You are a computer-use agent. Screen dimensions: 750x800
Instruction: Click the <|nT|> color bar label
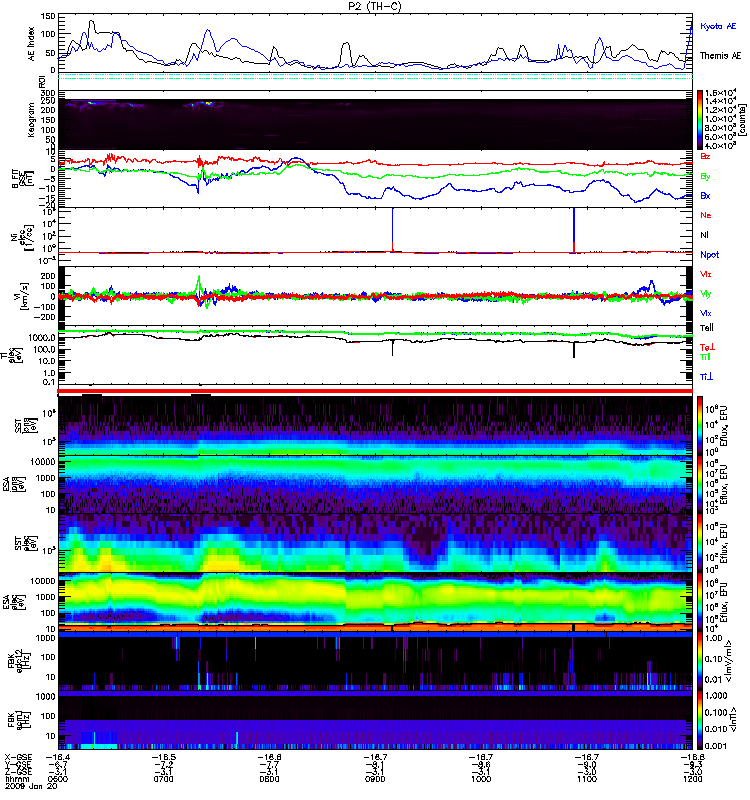[735, 720]
